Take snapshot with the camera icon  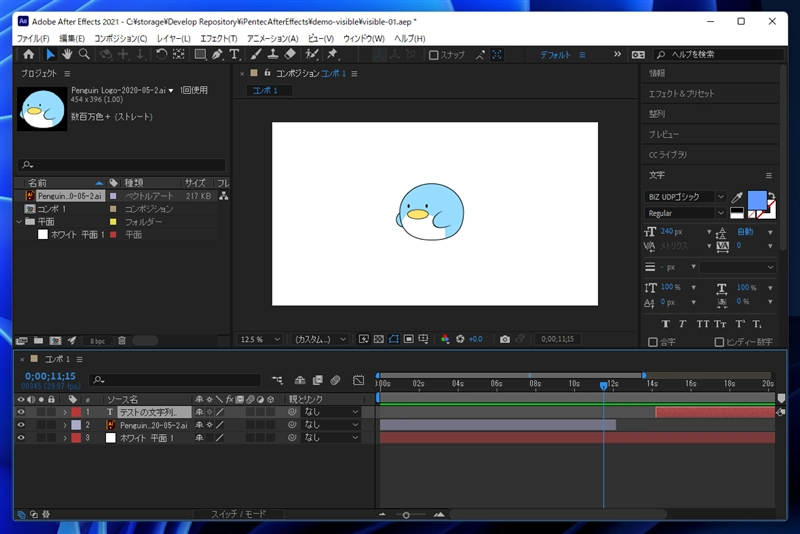505,339
